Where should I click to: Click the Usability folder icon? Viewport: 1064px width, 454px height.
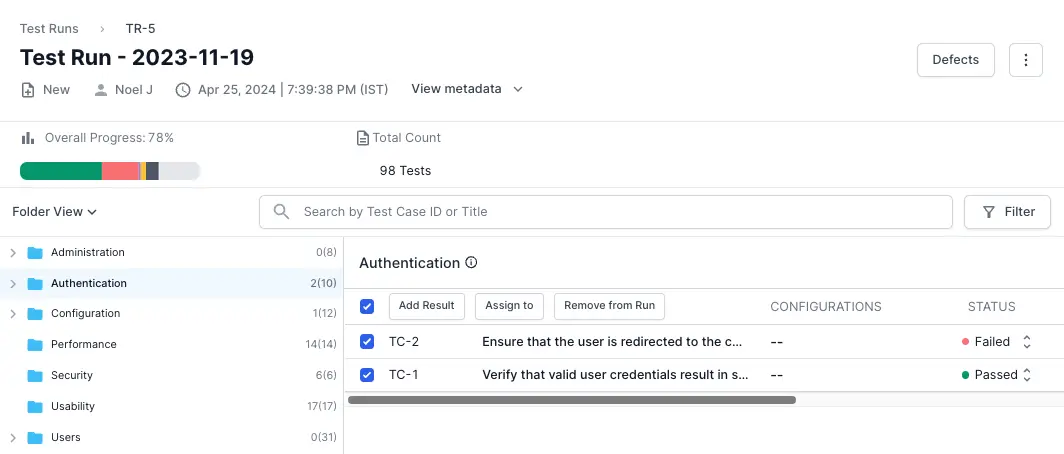coord(36,407)
